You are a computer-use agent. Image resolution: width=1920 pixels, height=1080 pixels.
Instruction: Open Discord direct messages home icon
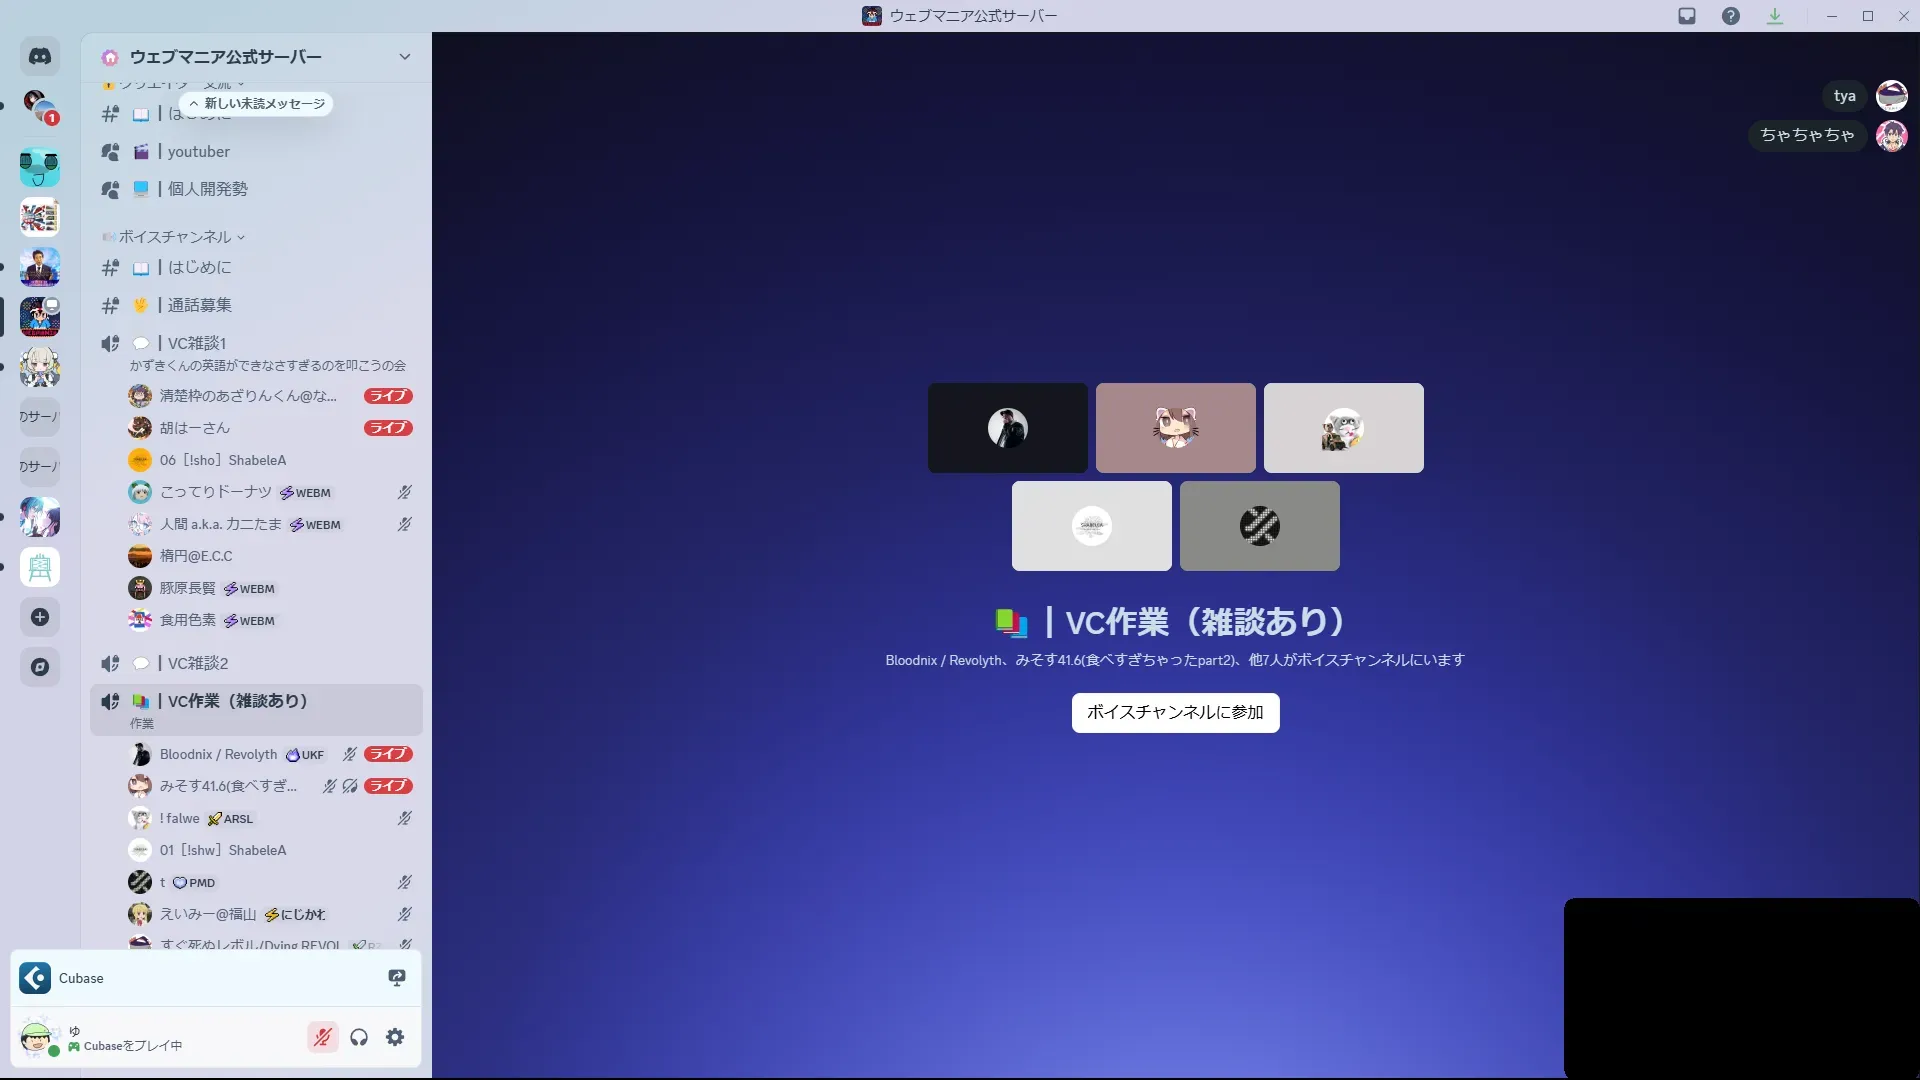click(x=40, y=57)
